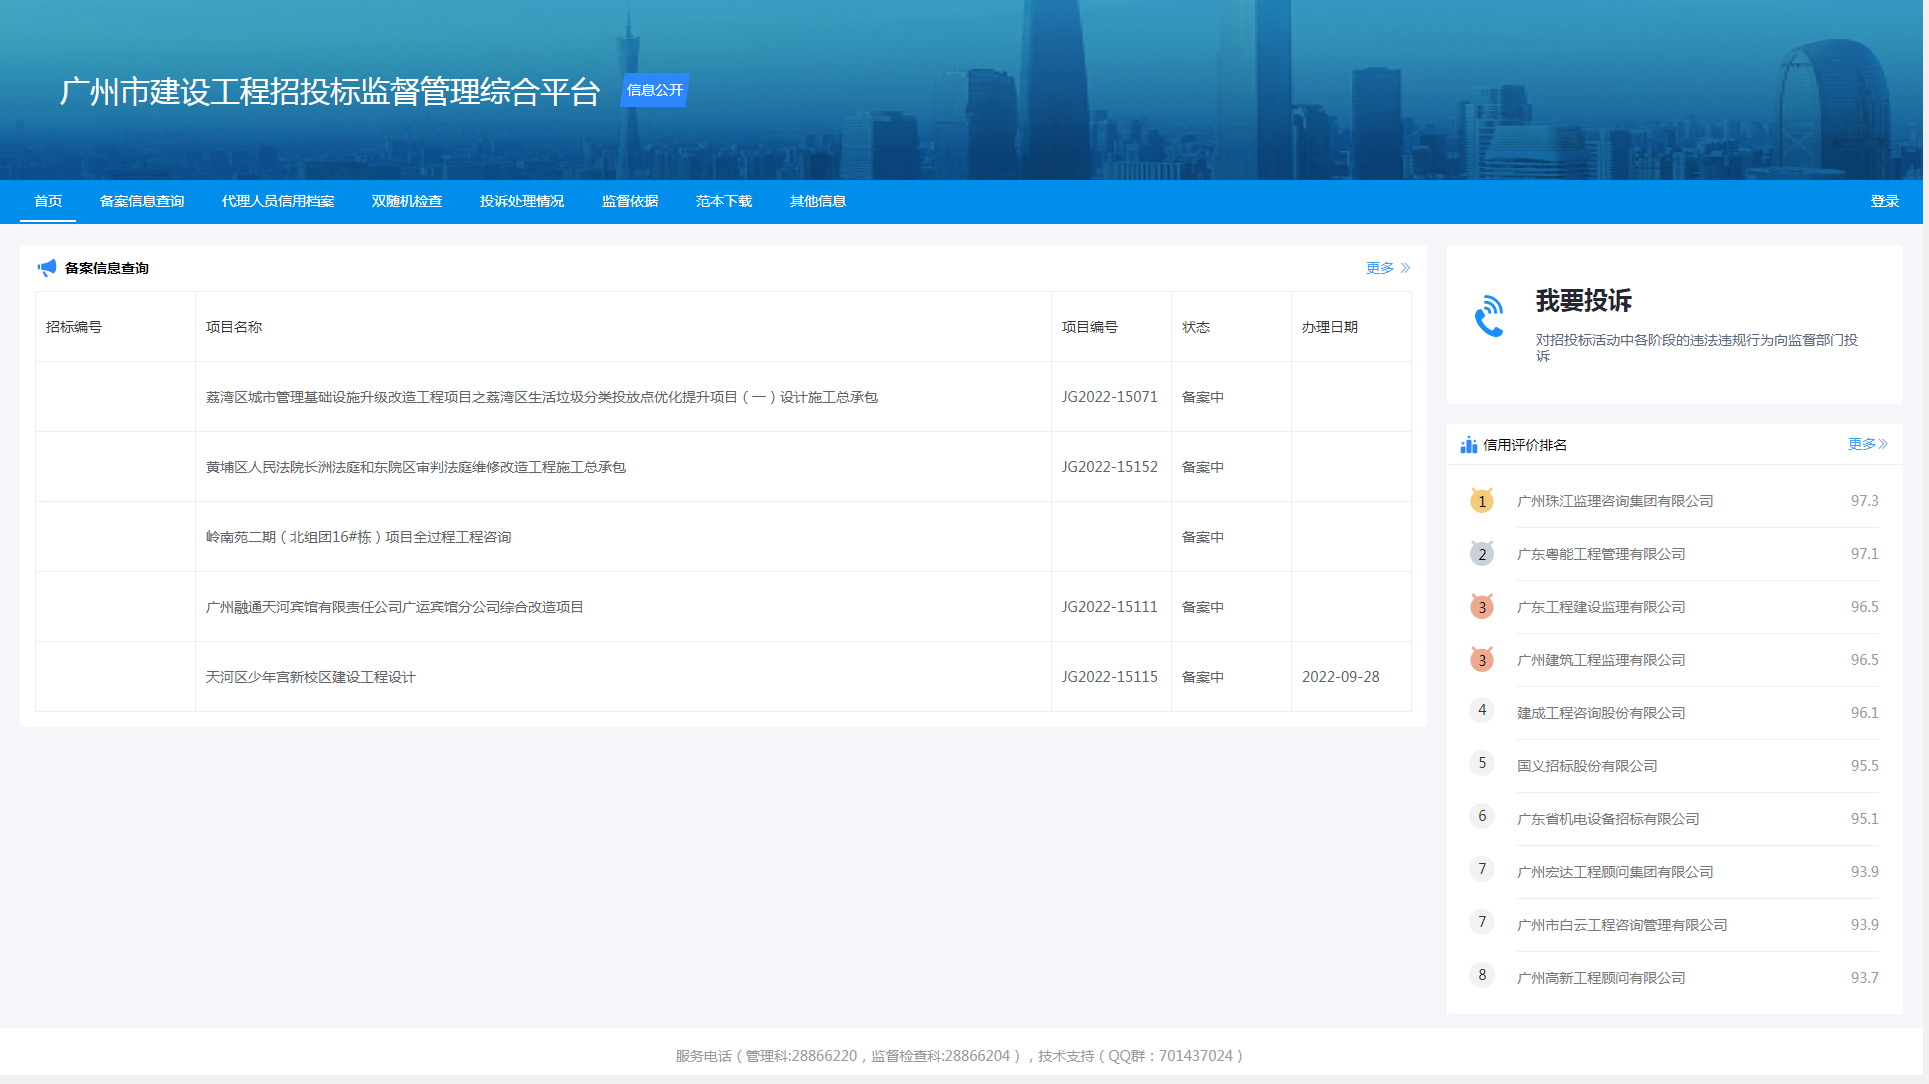Click the phone icon for 我要投诉

tap(1489, 316)
